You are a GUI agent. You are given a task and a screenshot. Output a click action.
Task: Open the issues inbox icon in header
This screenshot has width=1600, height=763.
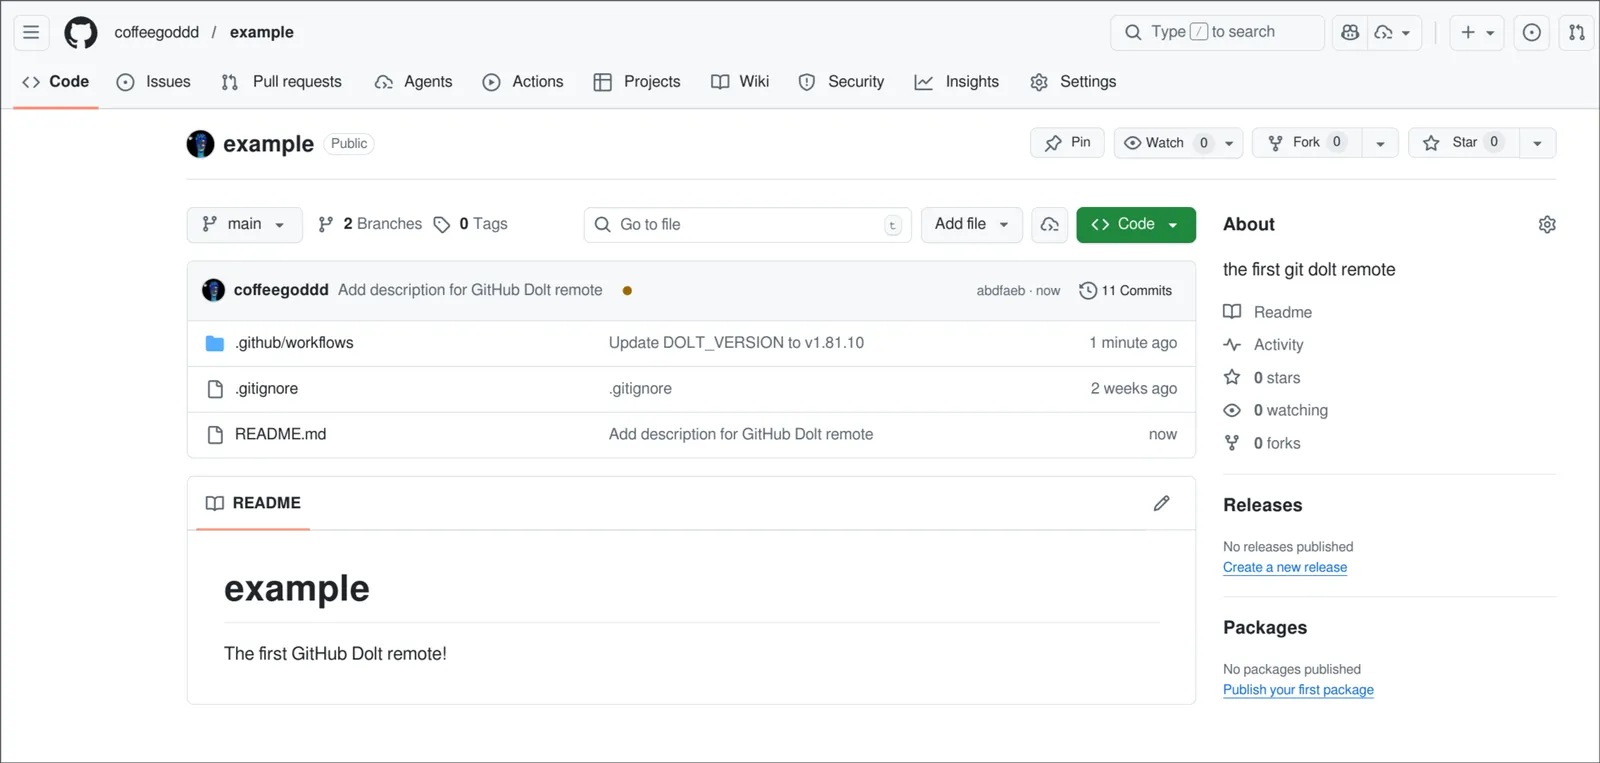pyautogui.click(x=1531, y=32)
